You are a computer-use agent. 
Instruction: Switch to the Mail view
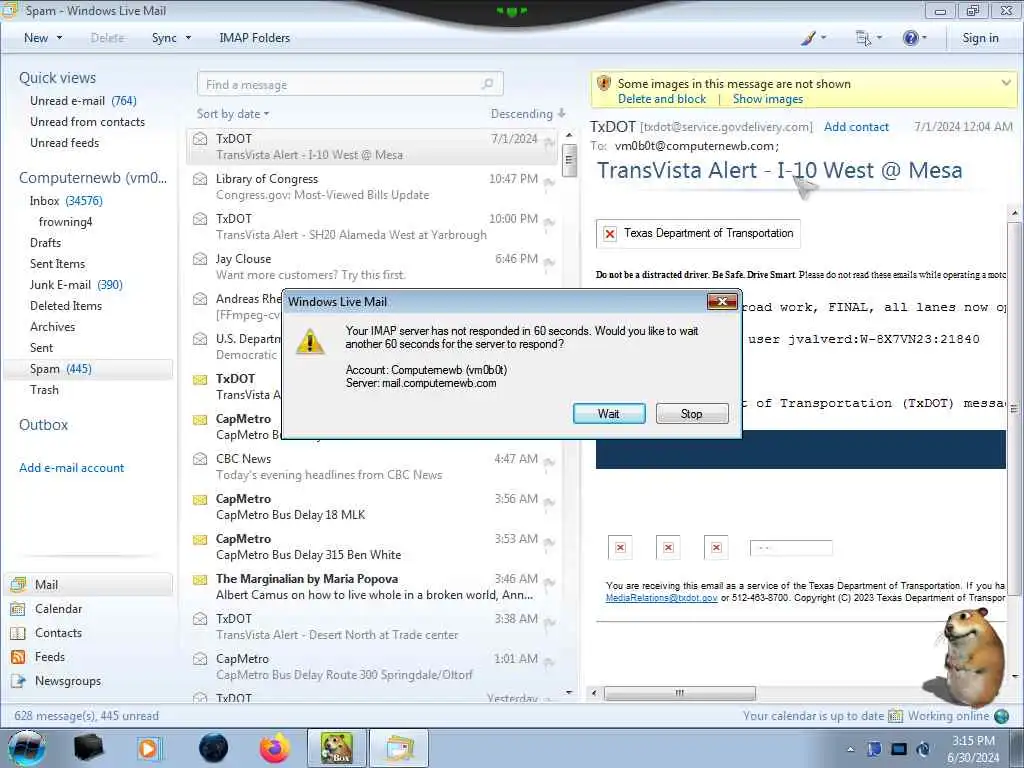click(x=88, y=584)
